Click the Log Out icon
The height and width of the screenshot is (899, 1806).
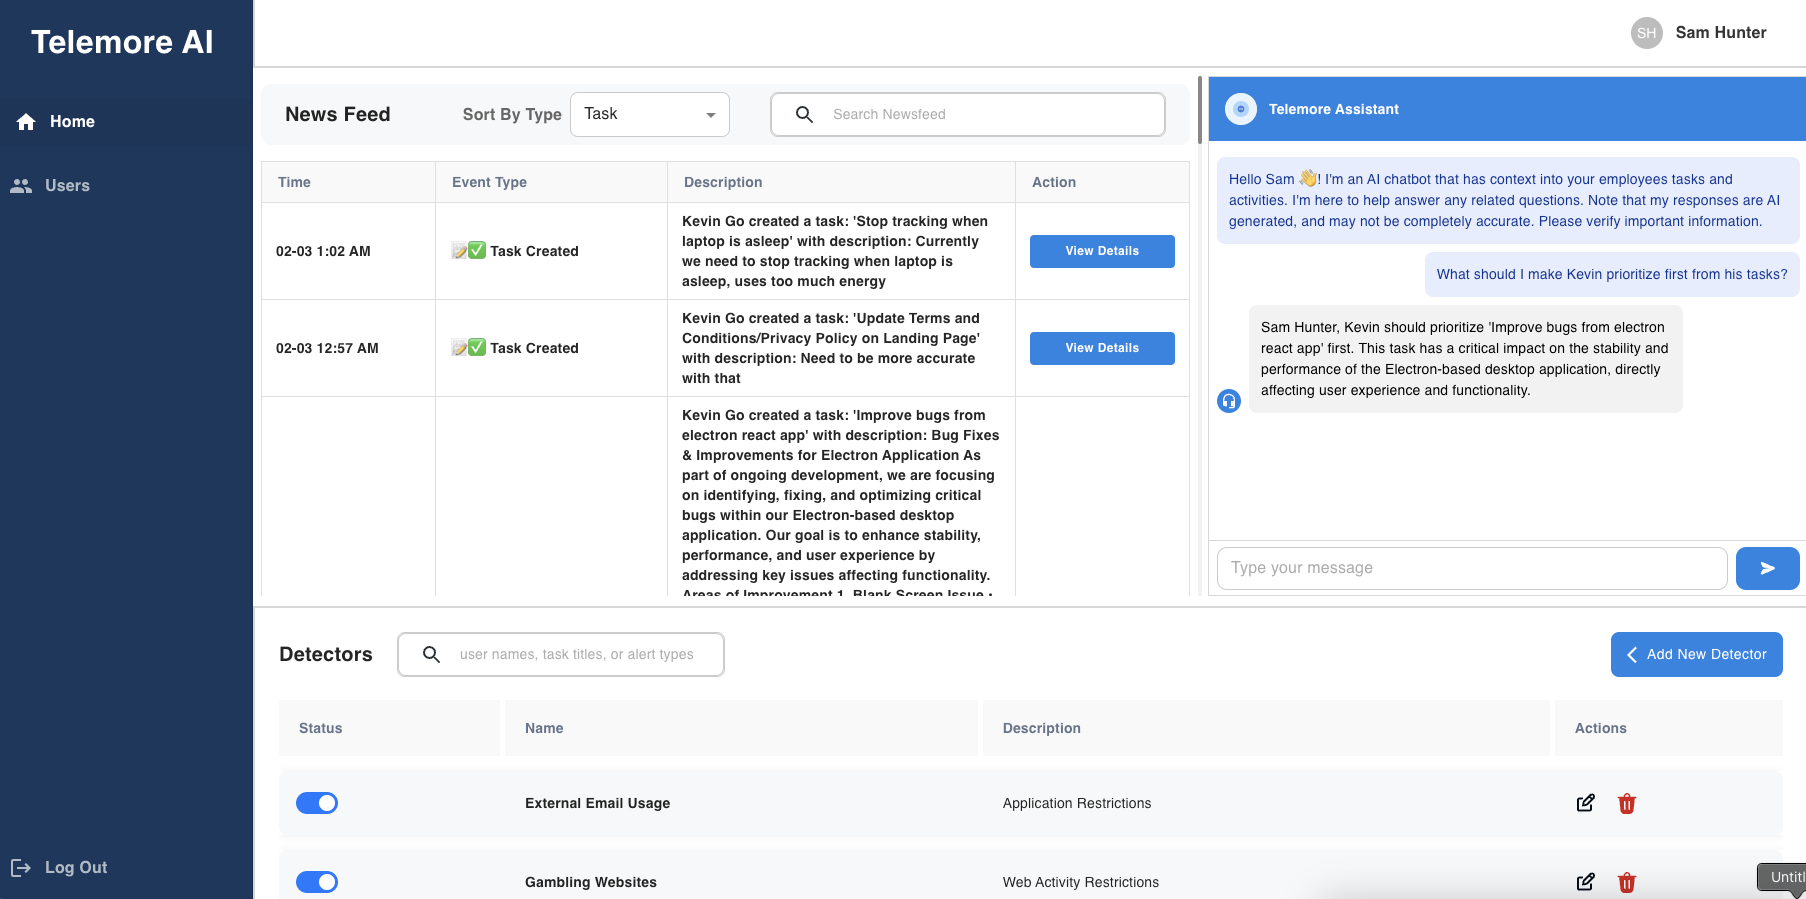21,867
